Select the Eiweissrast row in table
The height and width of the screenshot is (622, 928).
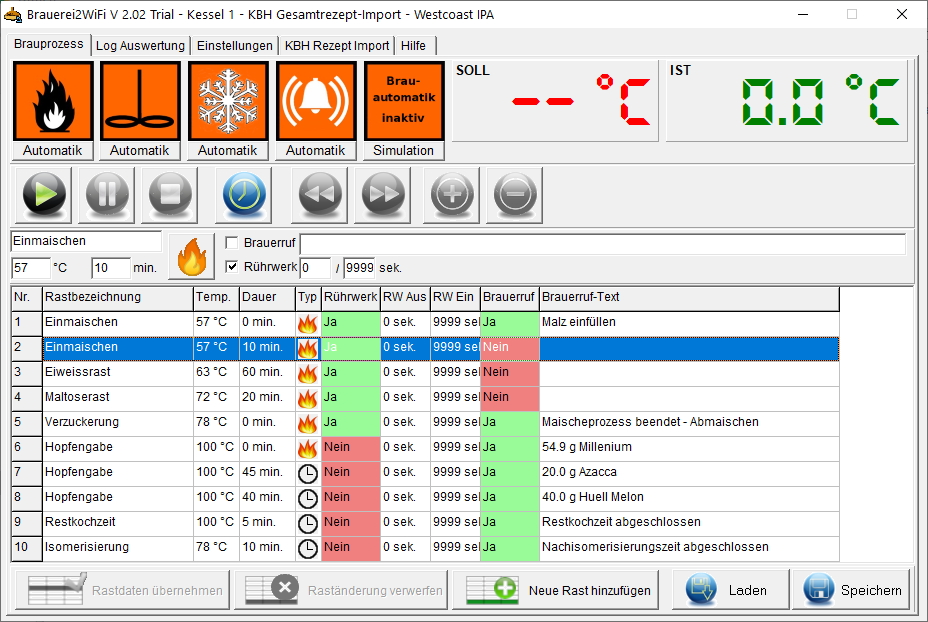point(117,372)
